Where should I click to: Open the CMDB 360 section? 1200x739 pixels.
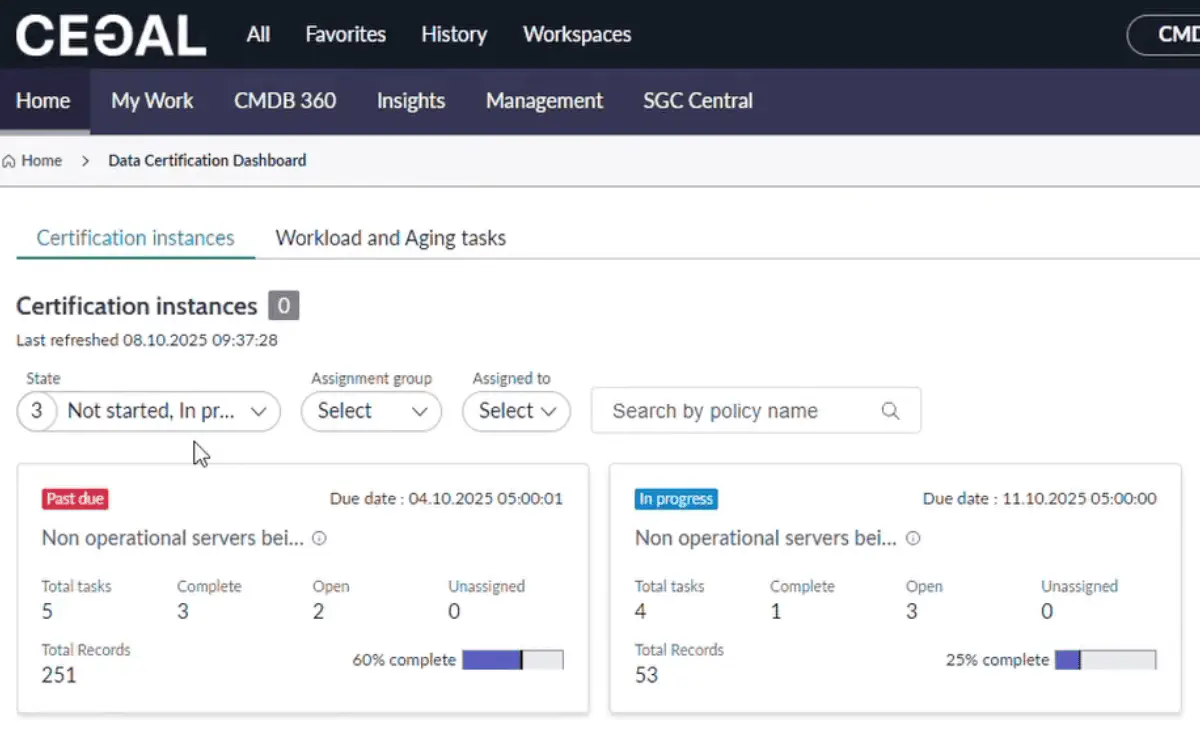click(285, 101)
